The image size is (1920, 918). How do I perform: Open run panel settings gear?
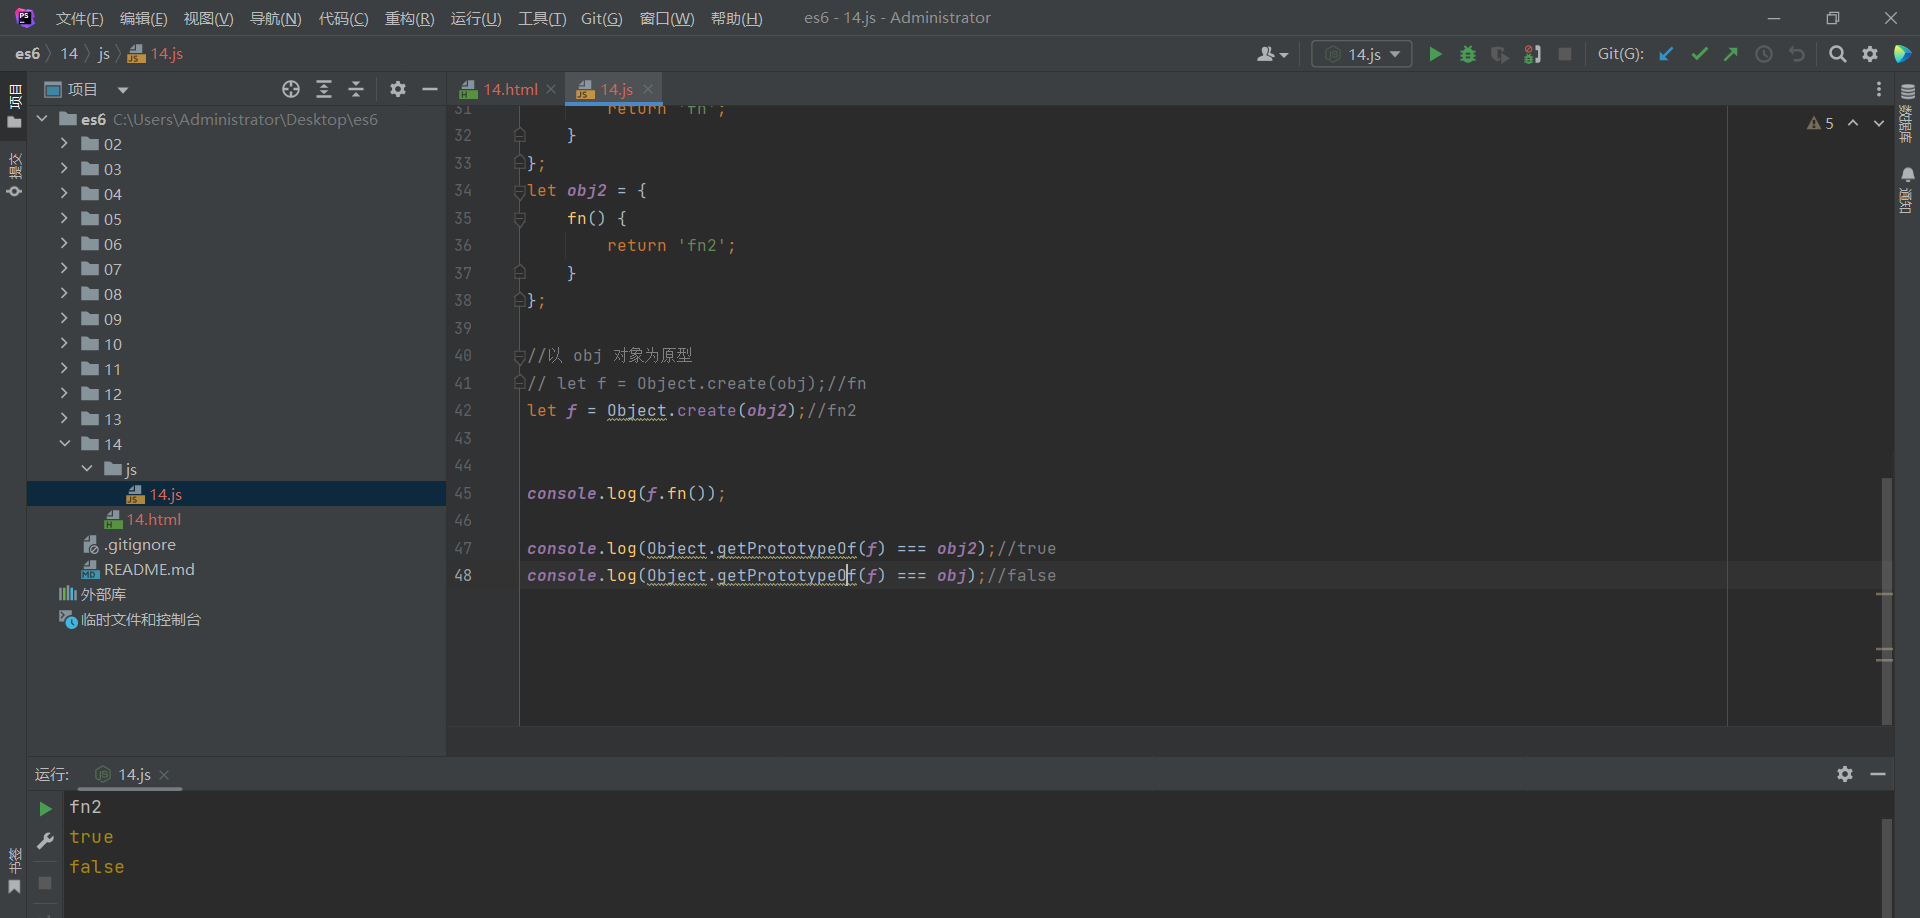(x=1845, y=774)
